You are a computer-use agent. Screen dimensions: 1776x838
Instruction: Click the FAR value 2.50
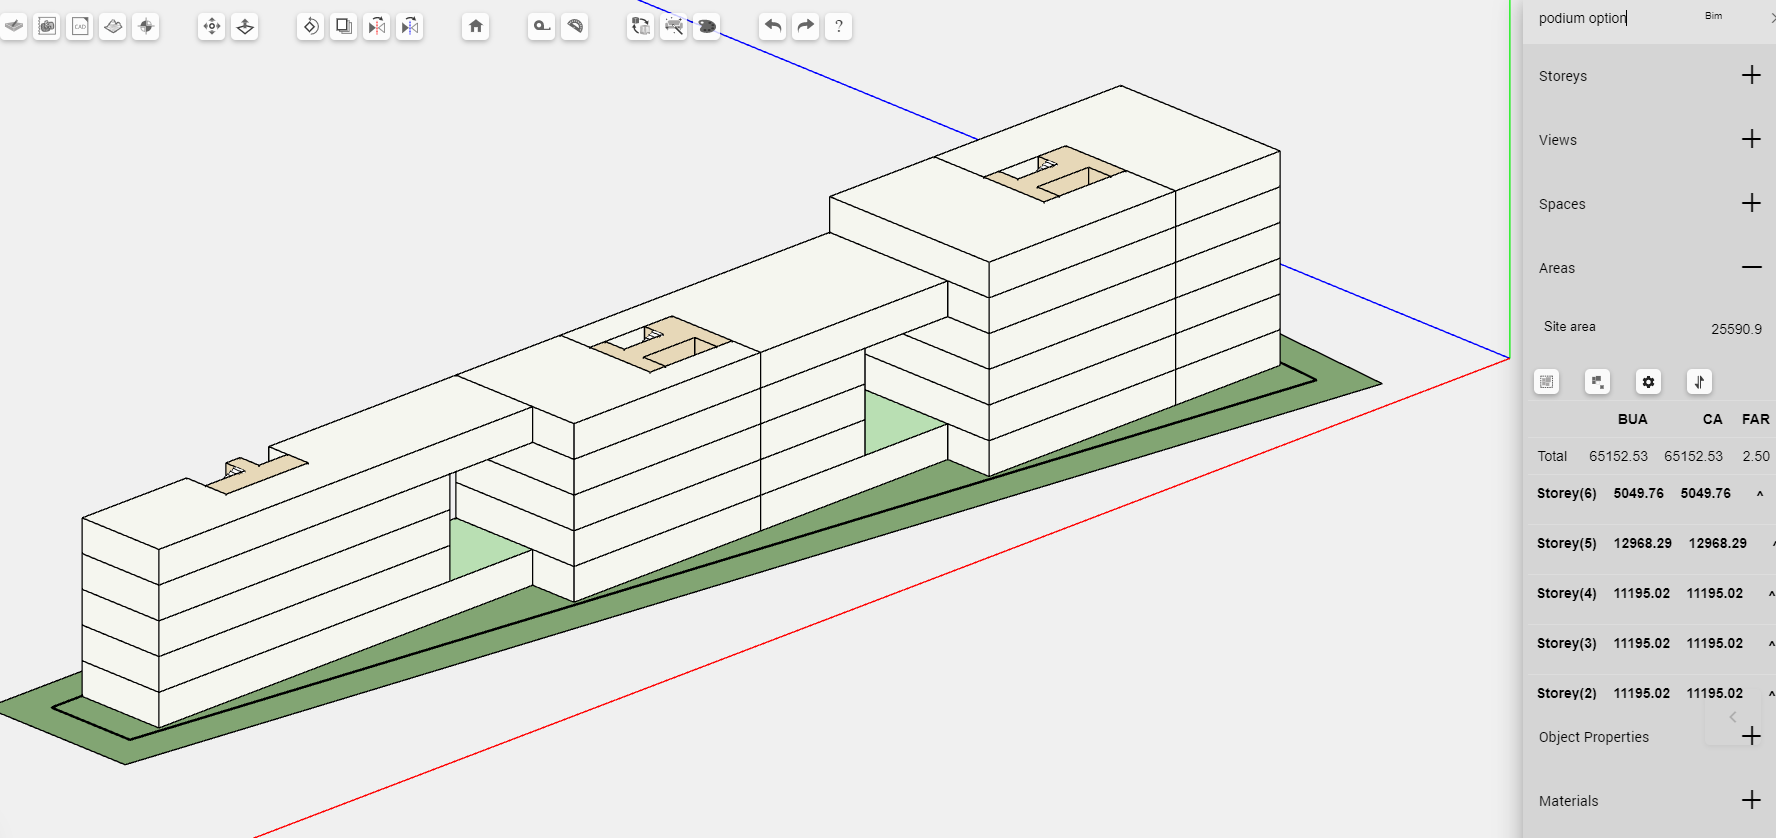click(1756, 456)
